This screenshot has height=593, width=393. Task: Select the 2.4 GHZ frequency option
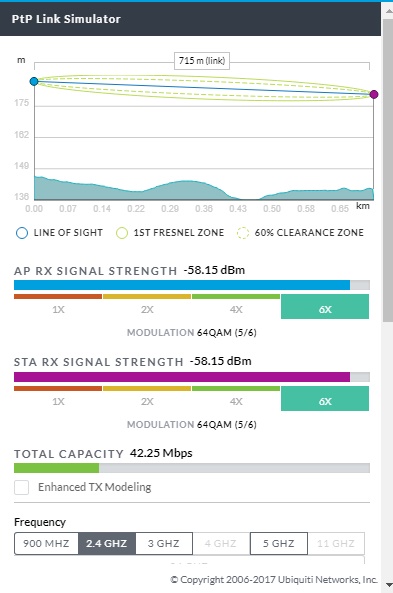tap(107, 543)
